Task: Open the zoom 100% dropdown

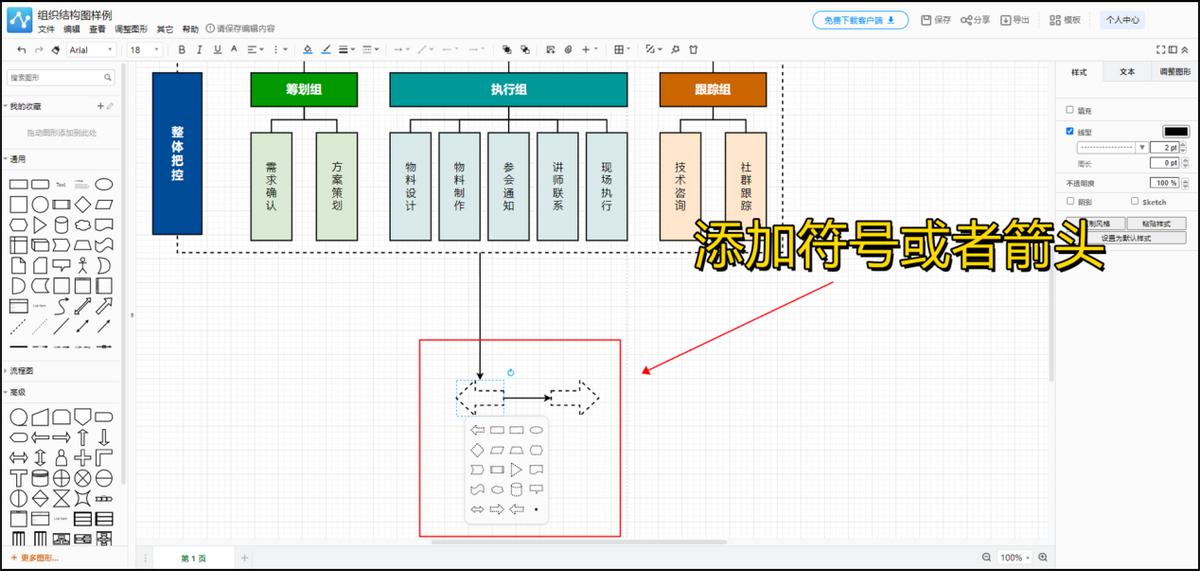Action: click(x=1014, y=557)
